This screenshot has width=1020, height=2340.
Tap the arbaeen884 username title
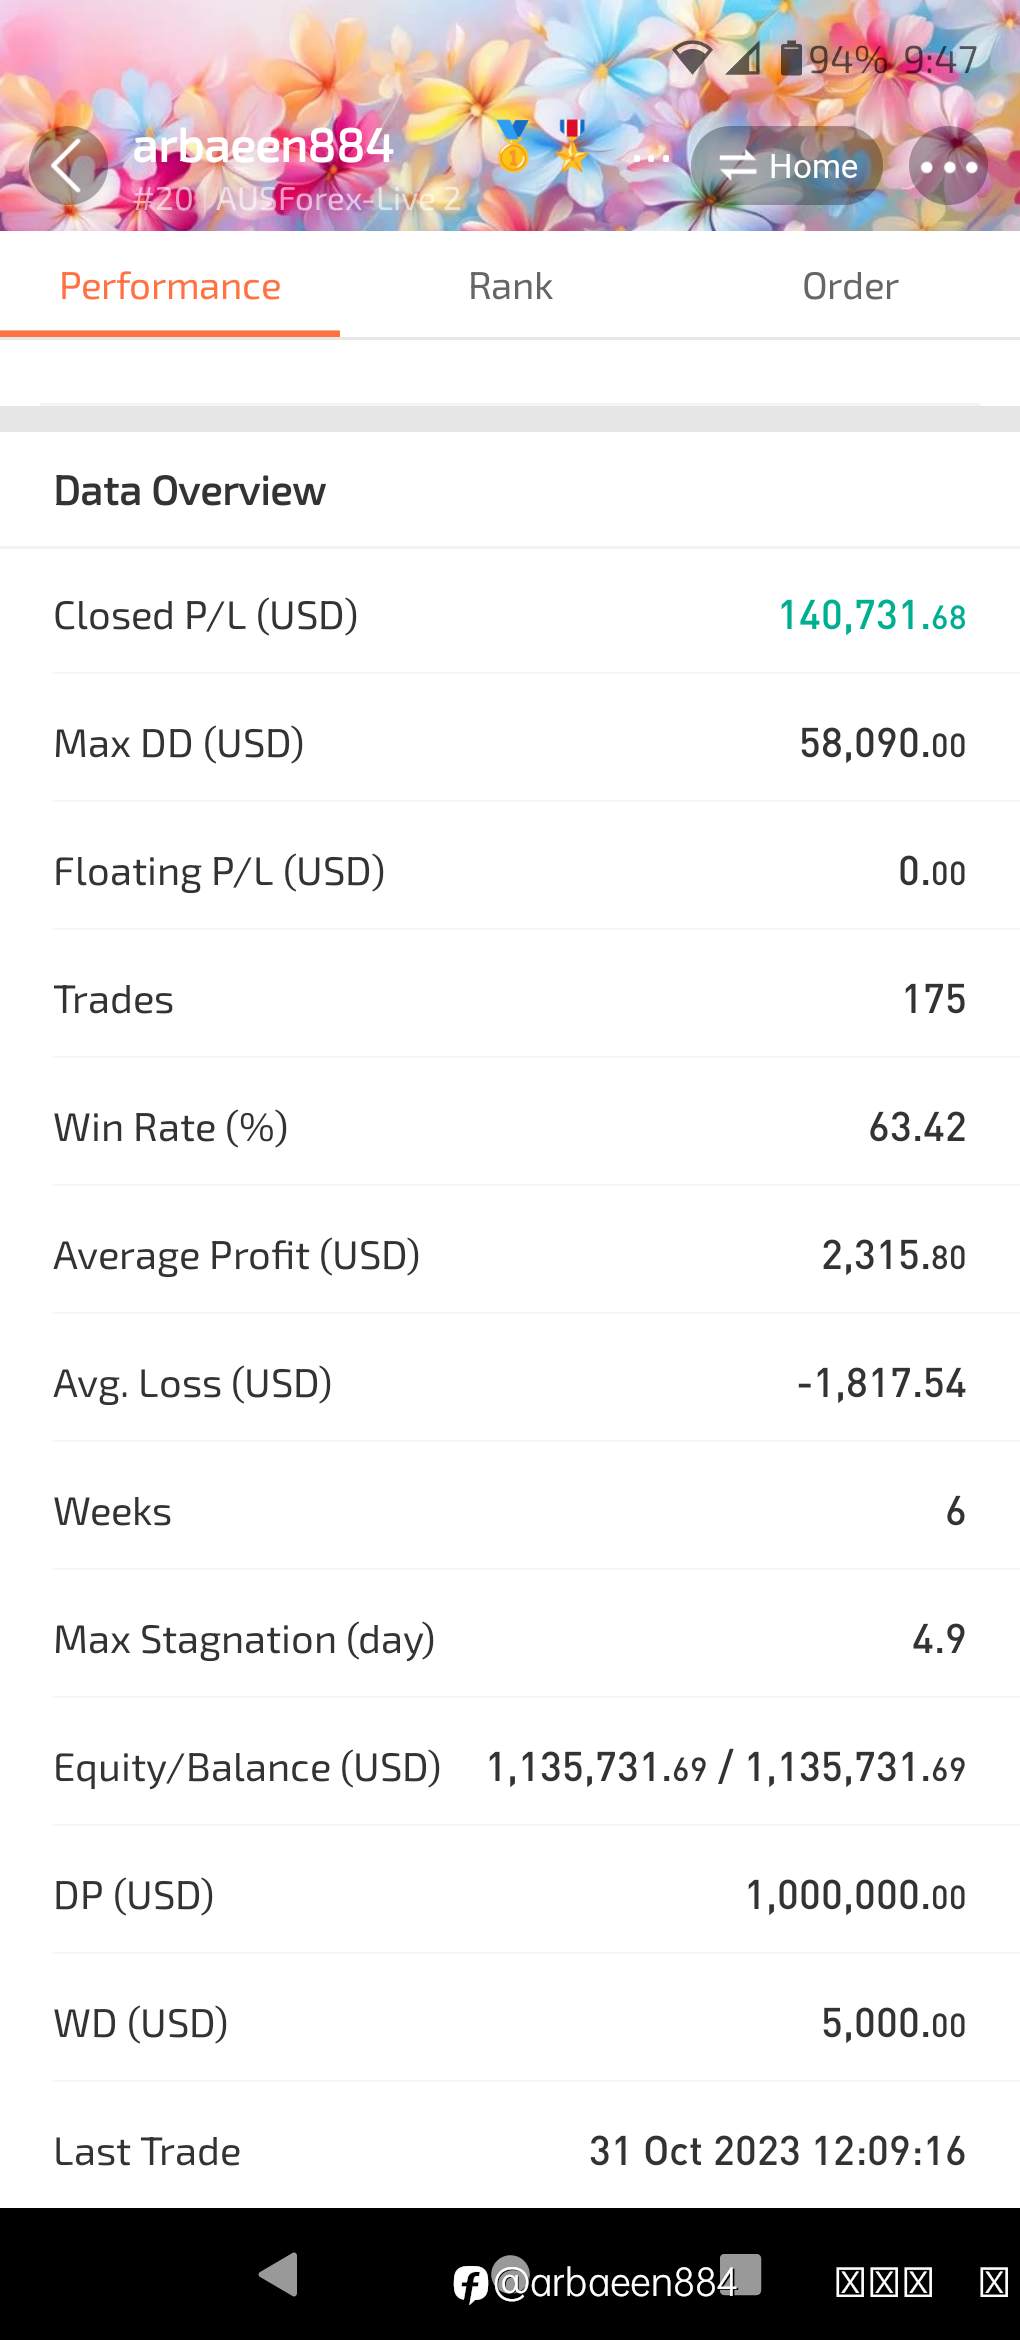click(263, 146)
